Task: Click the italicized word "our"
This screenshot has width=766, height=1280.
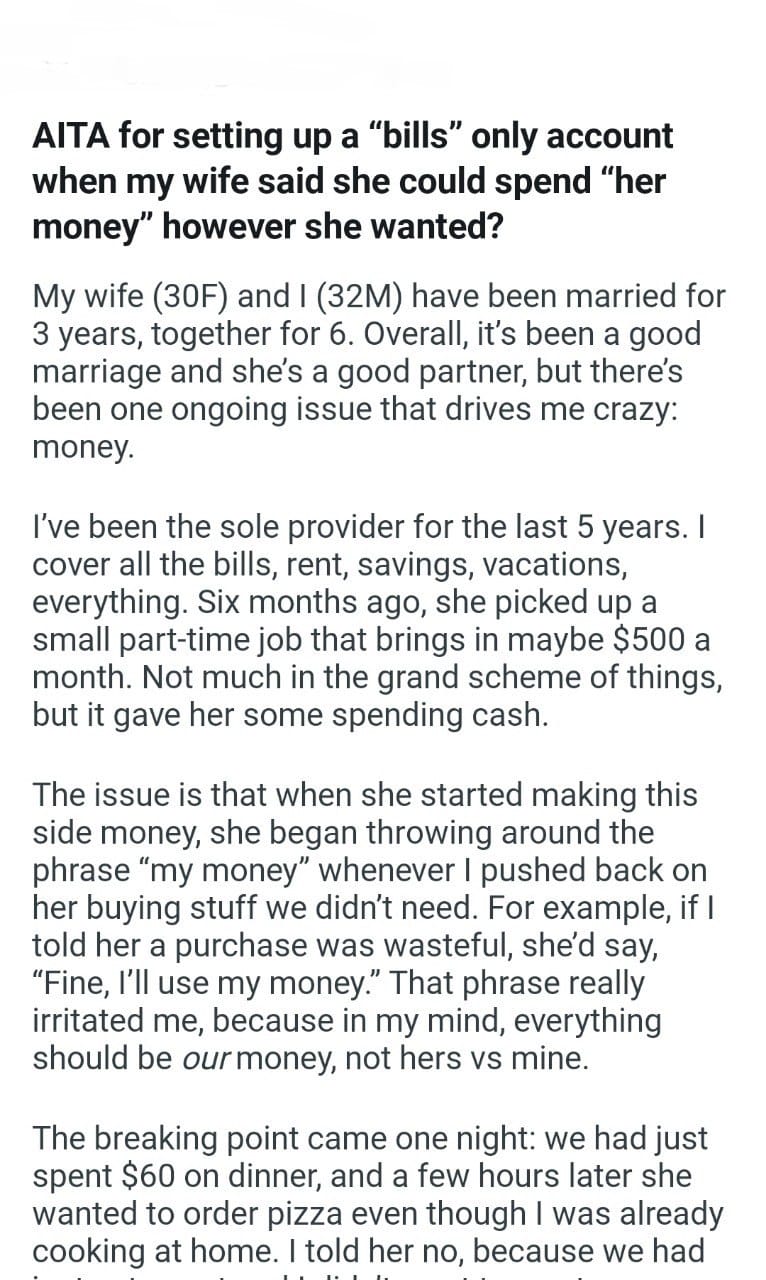Action: tap(213, 1058)
